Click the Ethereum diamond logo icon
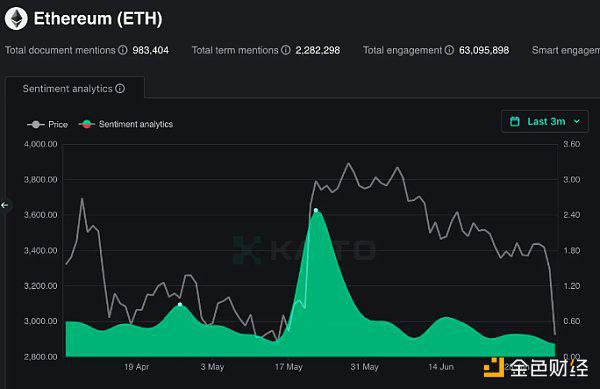 tap(16, 18)
